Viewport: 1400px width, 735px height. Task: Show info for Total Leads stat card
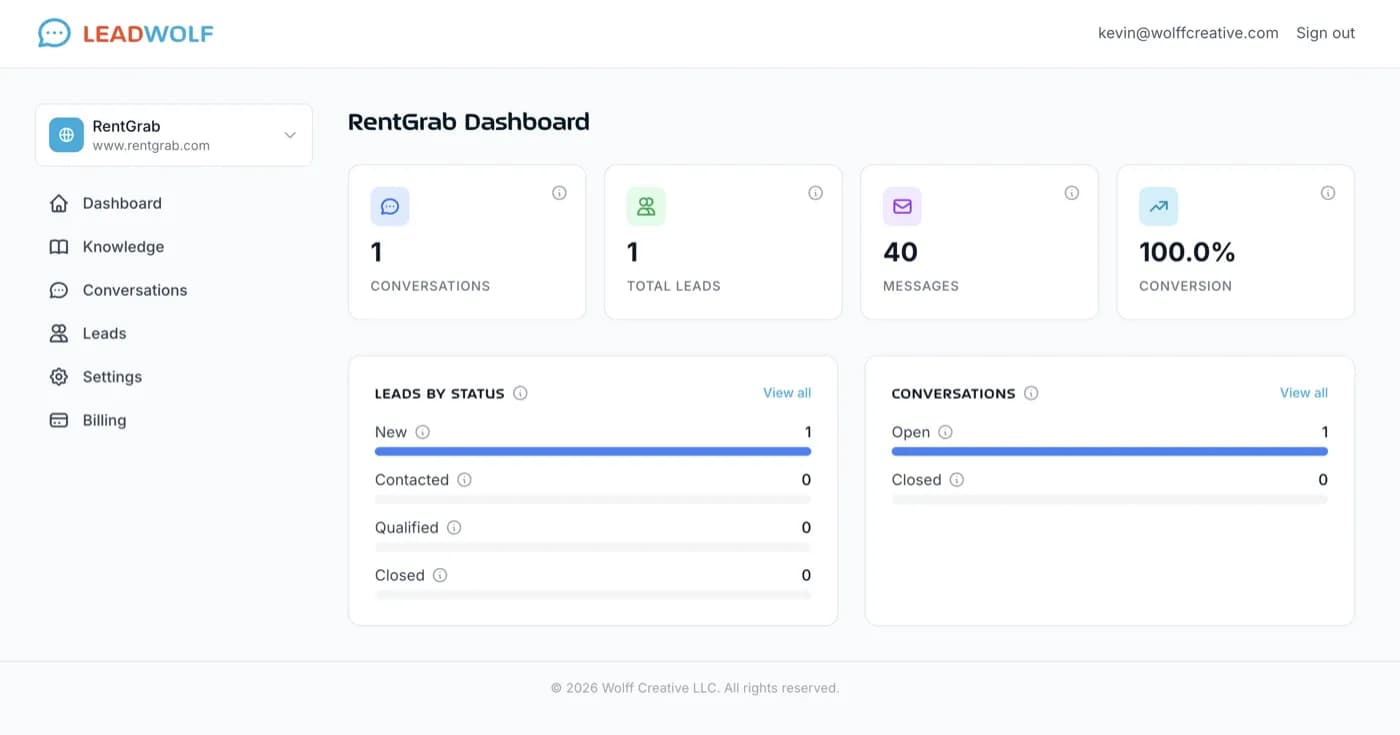click(x=816, y=193)
